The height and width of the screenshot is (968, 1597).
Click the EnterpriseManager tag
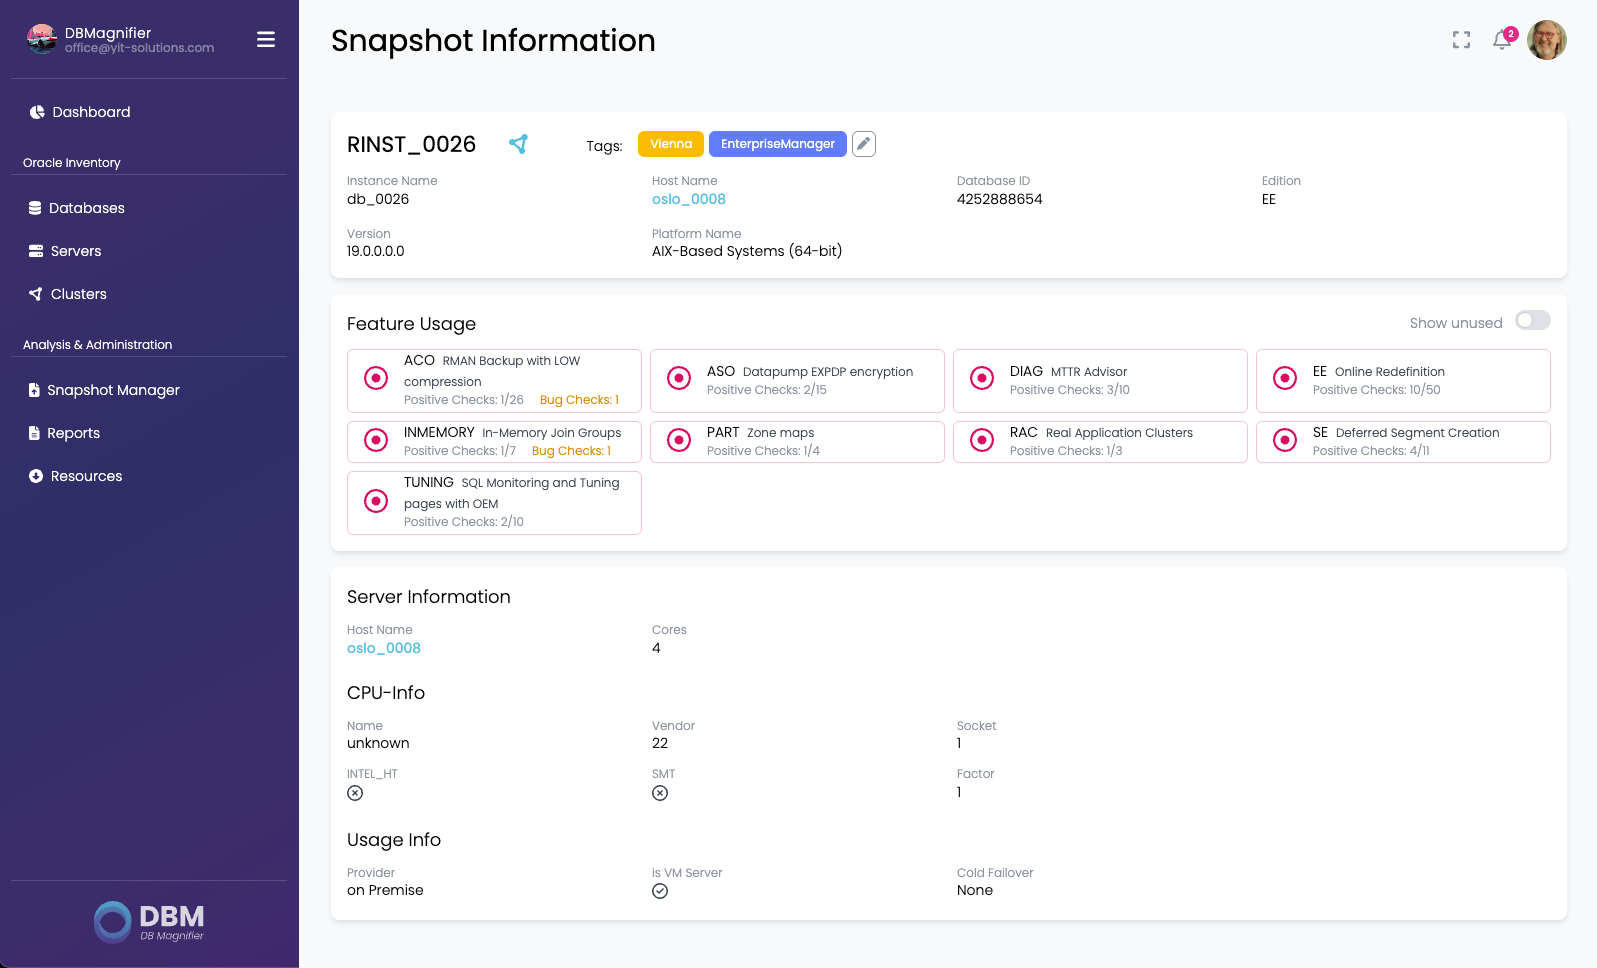[777, 144]
